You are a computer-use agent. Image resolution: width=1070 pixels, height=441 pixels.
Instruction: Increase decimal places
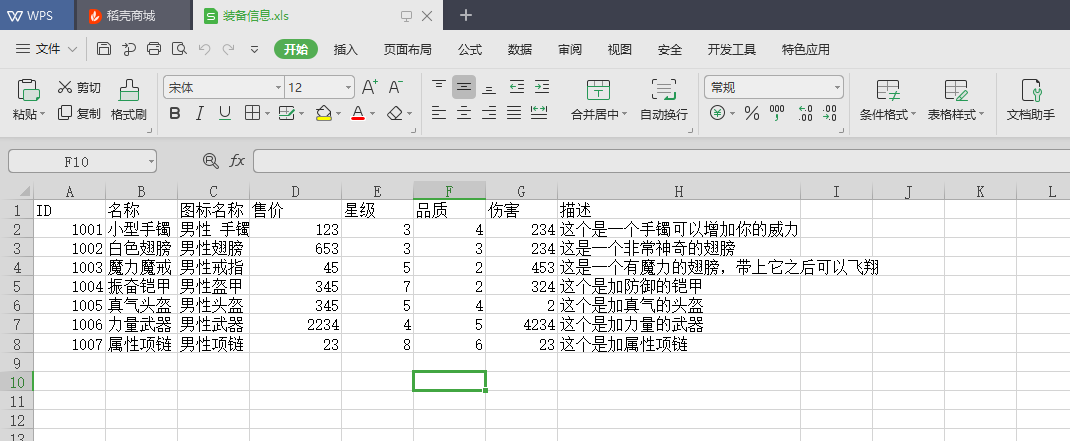[x=805, y=113]
